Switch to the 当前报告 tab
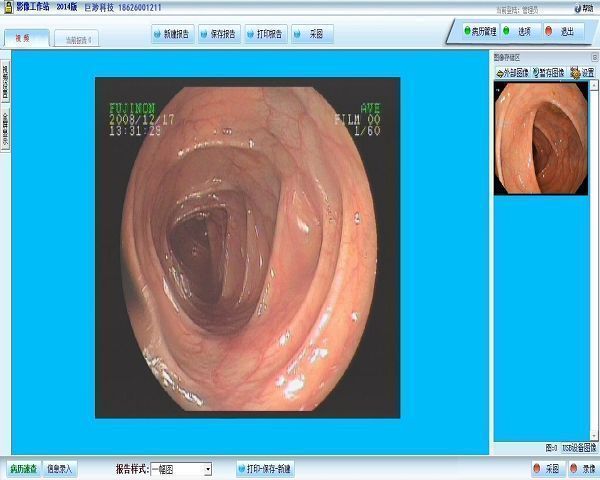The image size is (600, 480). (x=79, y=40)
